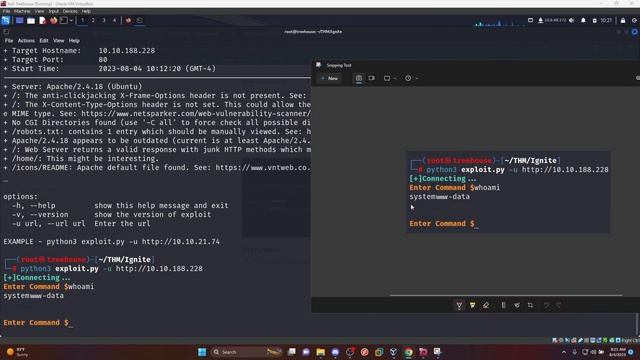The width and height of the screenshot is (640, 360).
Task: Switch to workspace 2 in Kali panel
Action: 93,20
